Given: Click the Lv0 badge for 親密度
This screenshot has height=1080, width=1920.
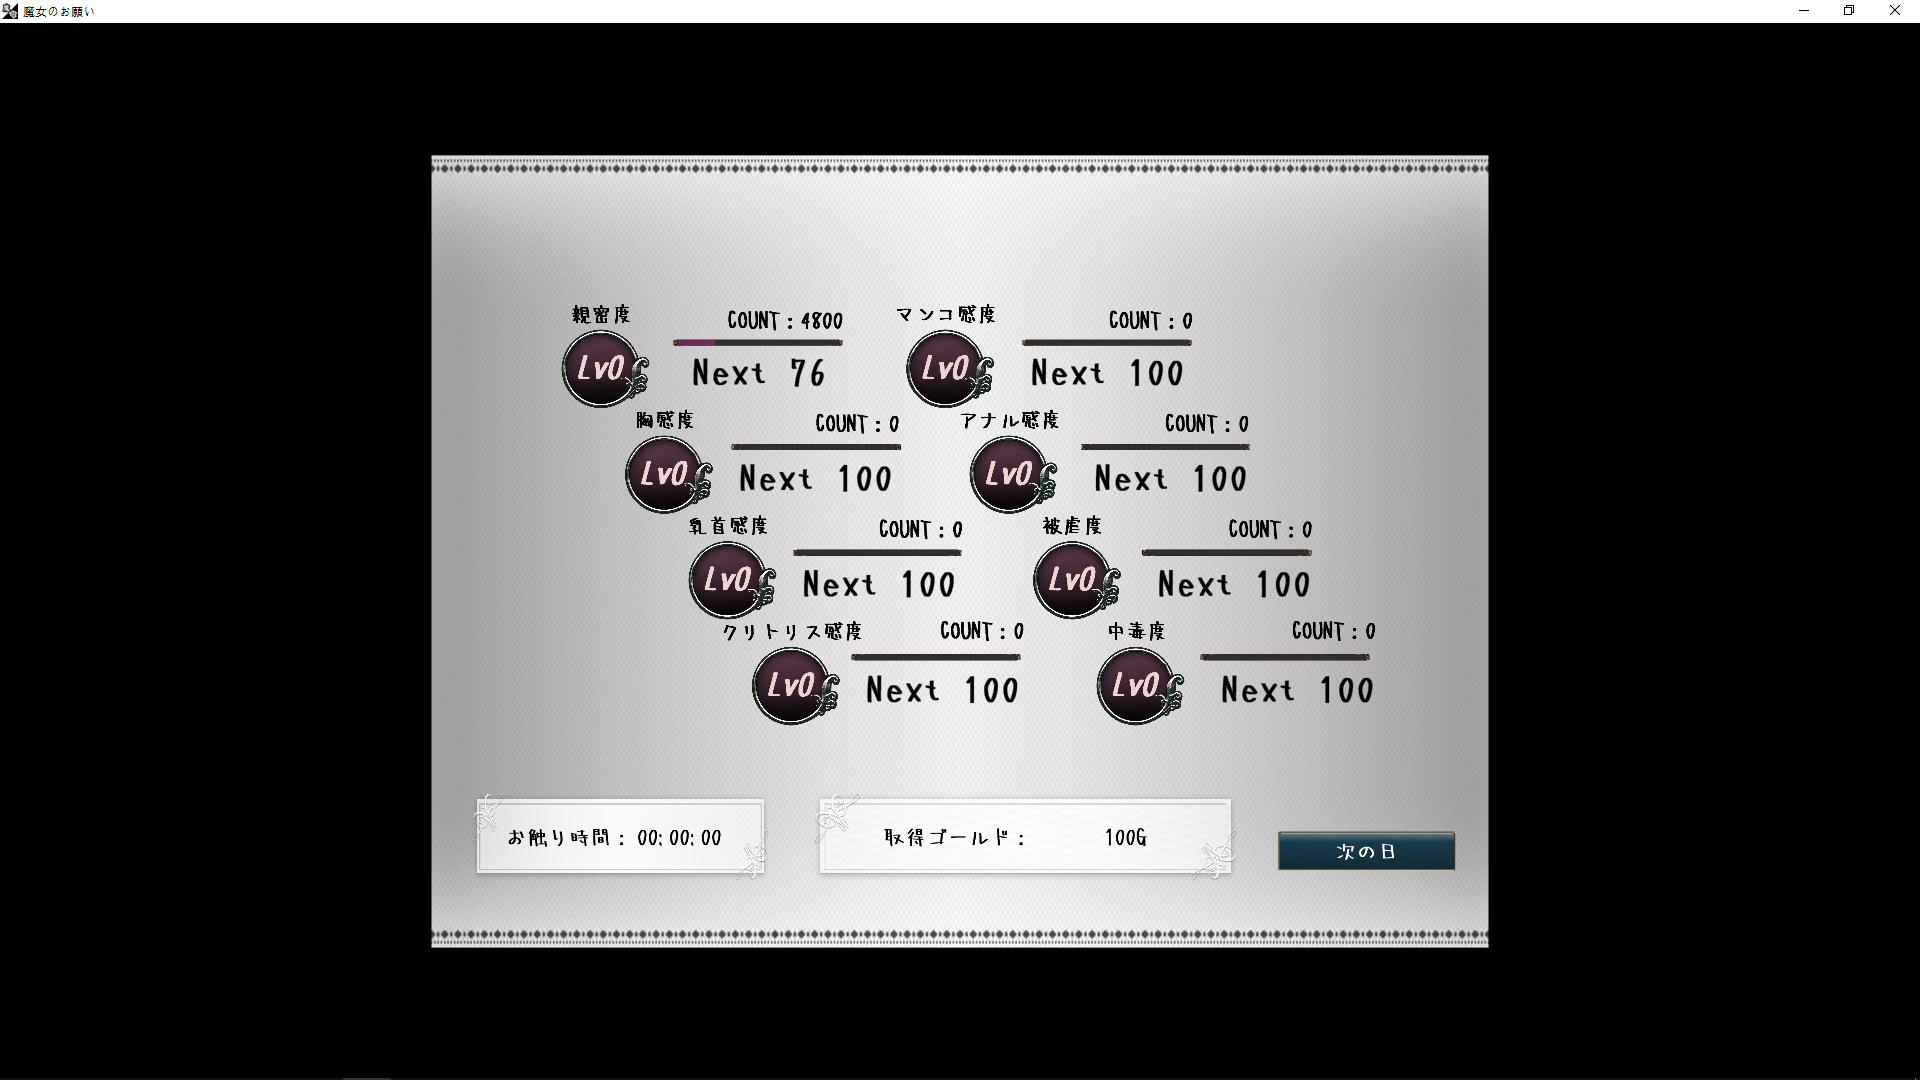Looking at the screenshot, I should (601, 369).
